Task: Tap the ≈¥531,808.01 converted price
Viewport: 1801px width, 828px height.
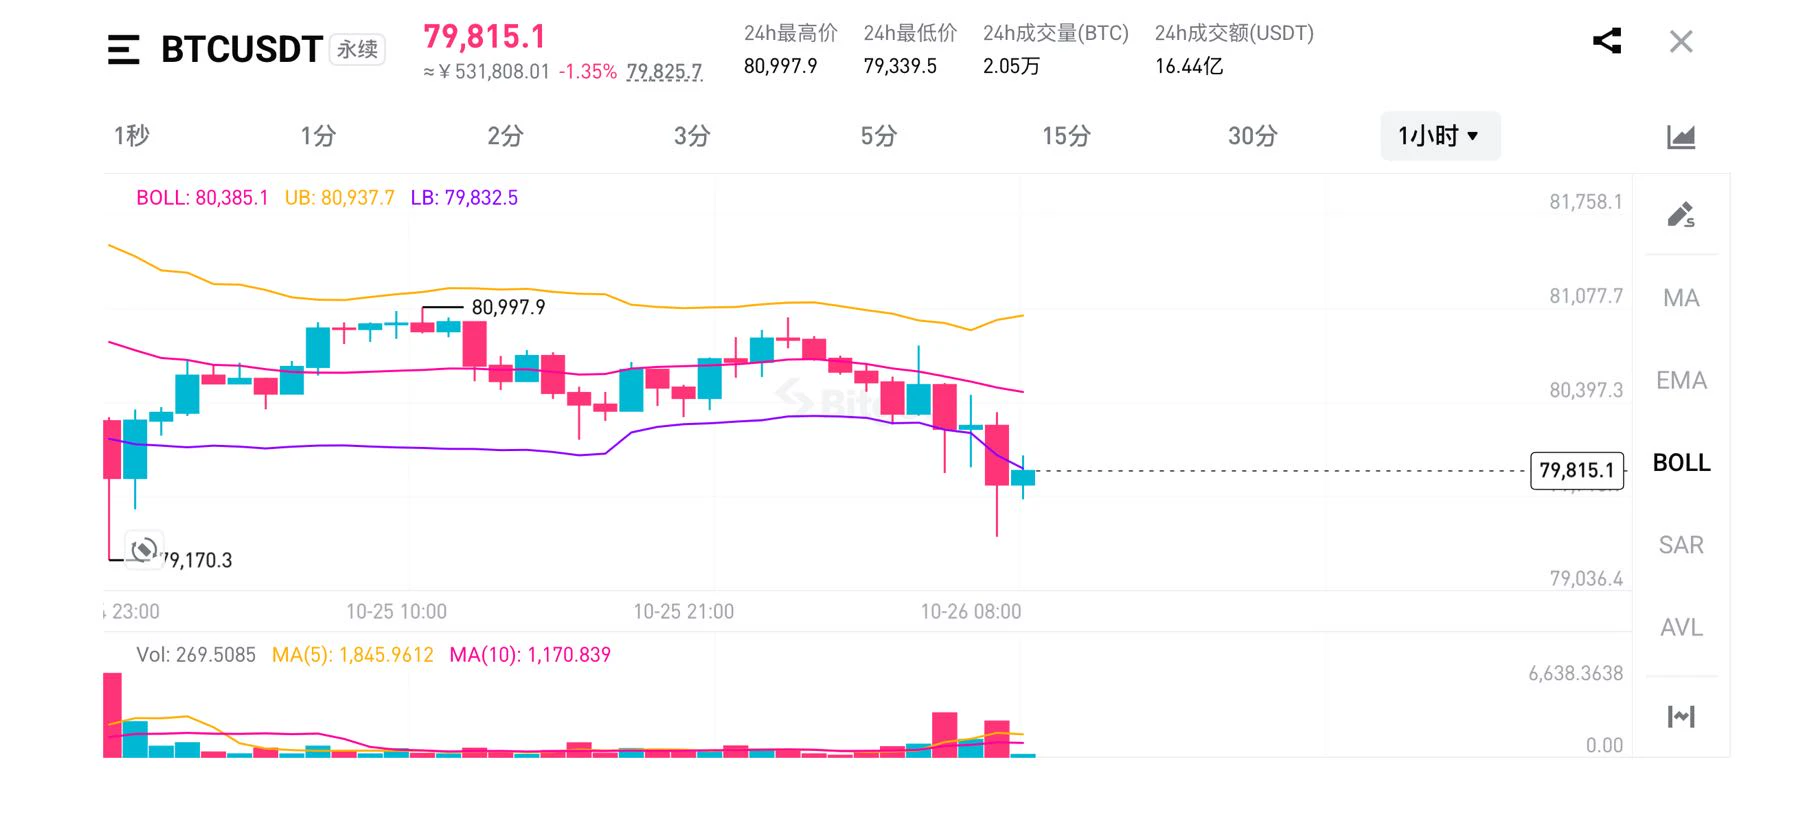Action: click(486, 72)
